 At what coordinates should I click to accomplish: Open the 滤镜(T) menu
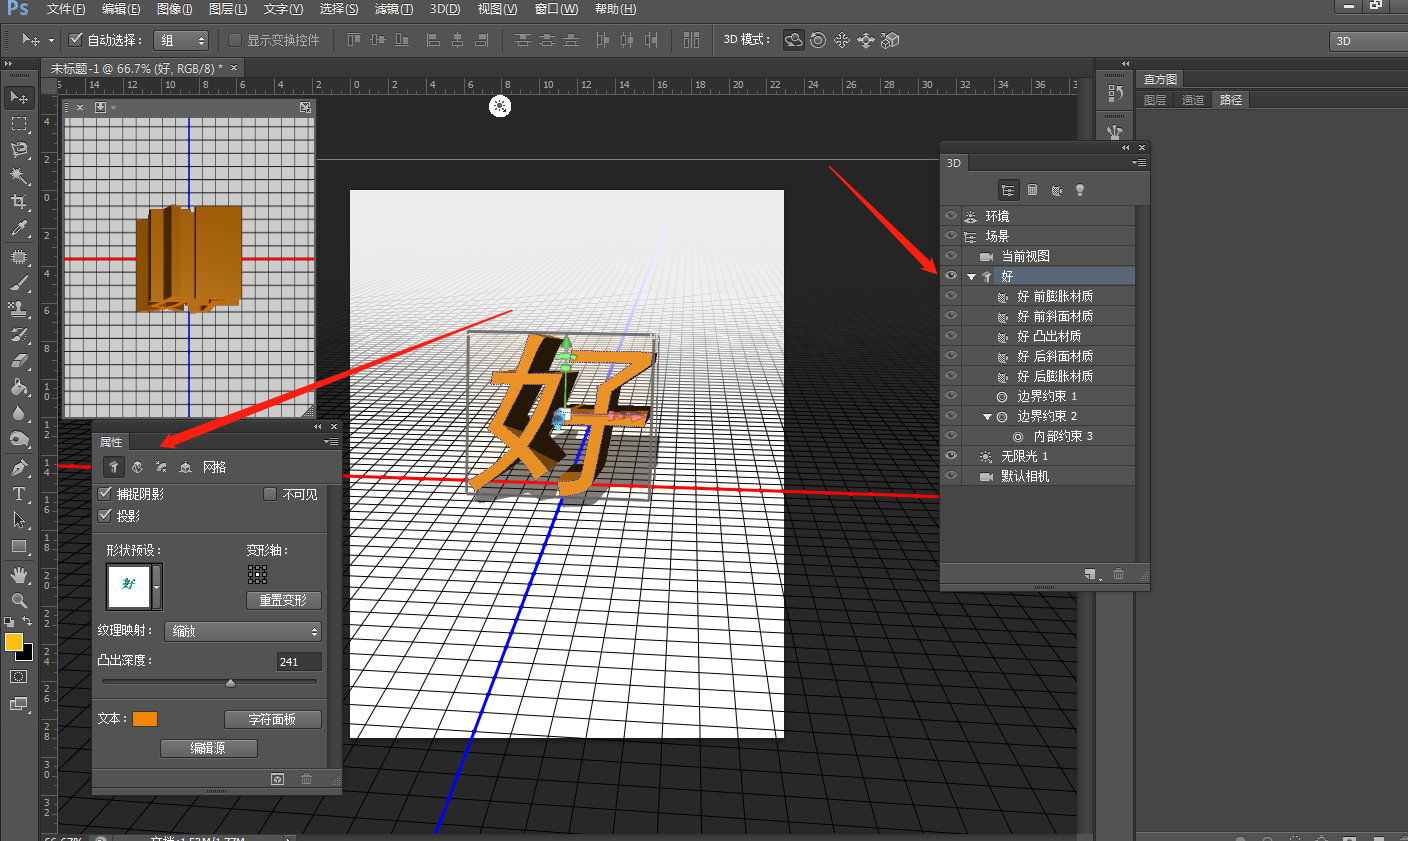point(394,9)
